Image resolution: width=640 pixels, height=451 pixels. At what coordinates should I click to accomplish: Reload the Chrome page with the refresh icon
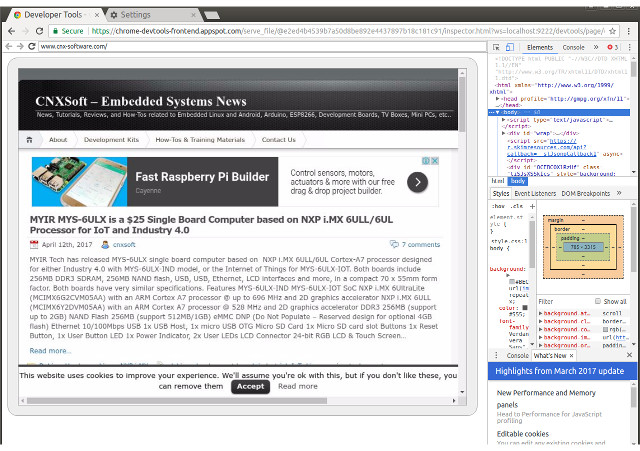(39, 31)
